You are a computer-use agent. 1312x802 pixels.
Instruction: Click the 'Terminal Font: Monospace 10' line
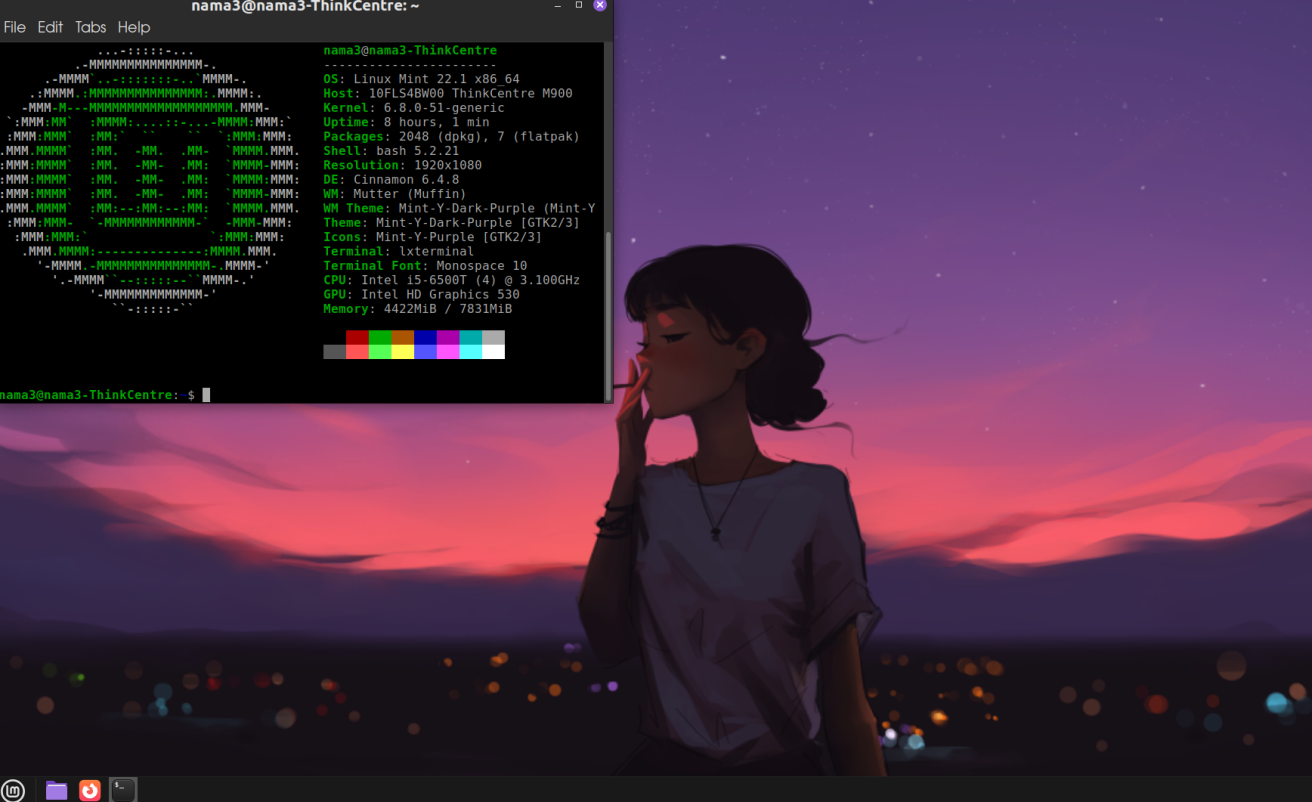pos(425,266)
